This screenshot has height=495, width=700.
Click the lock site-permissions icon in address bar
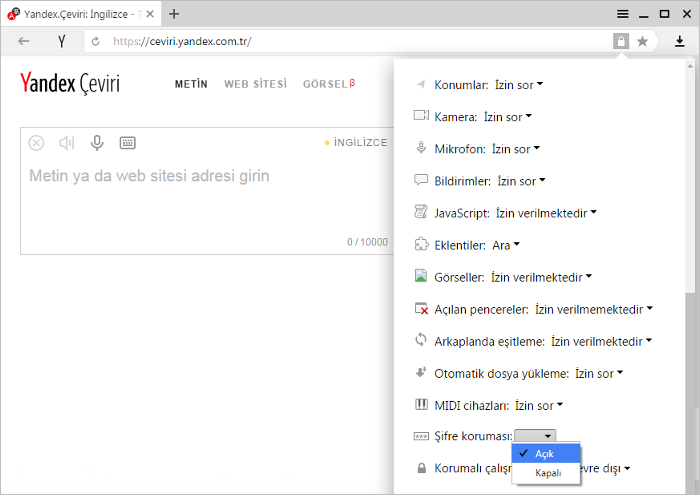coord(621,41)
